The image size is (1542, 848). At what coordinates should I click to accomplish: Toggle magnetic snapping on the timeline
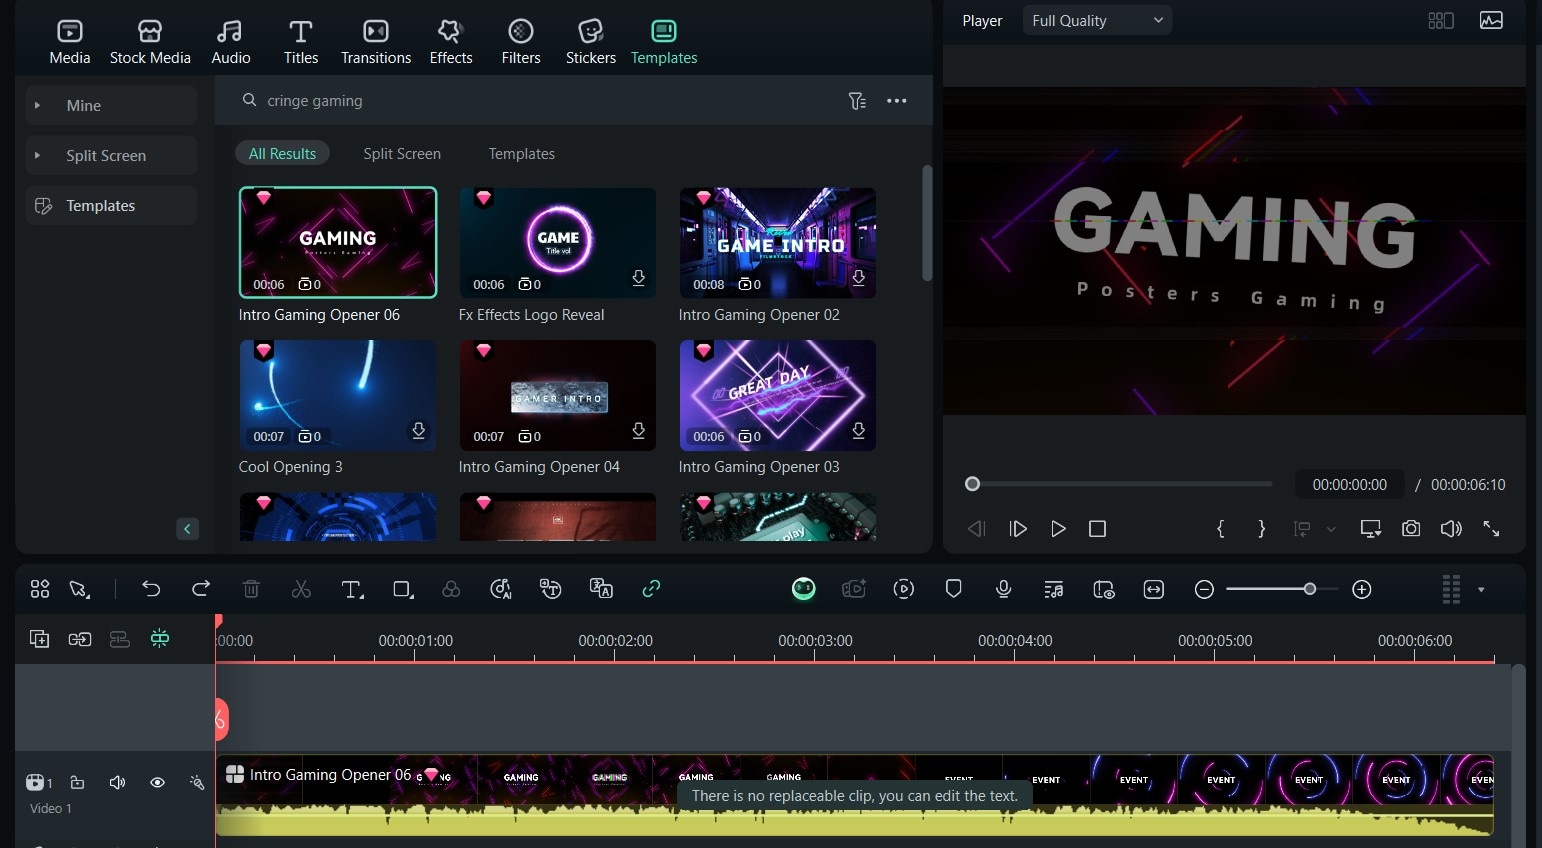click(x=160, y=639)
